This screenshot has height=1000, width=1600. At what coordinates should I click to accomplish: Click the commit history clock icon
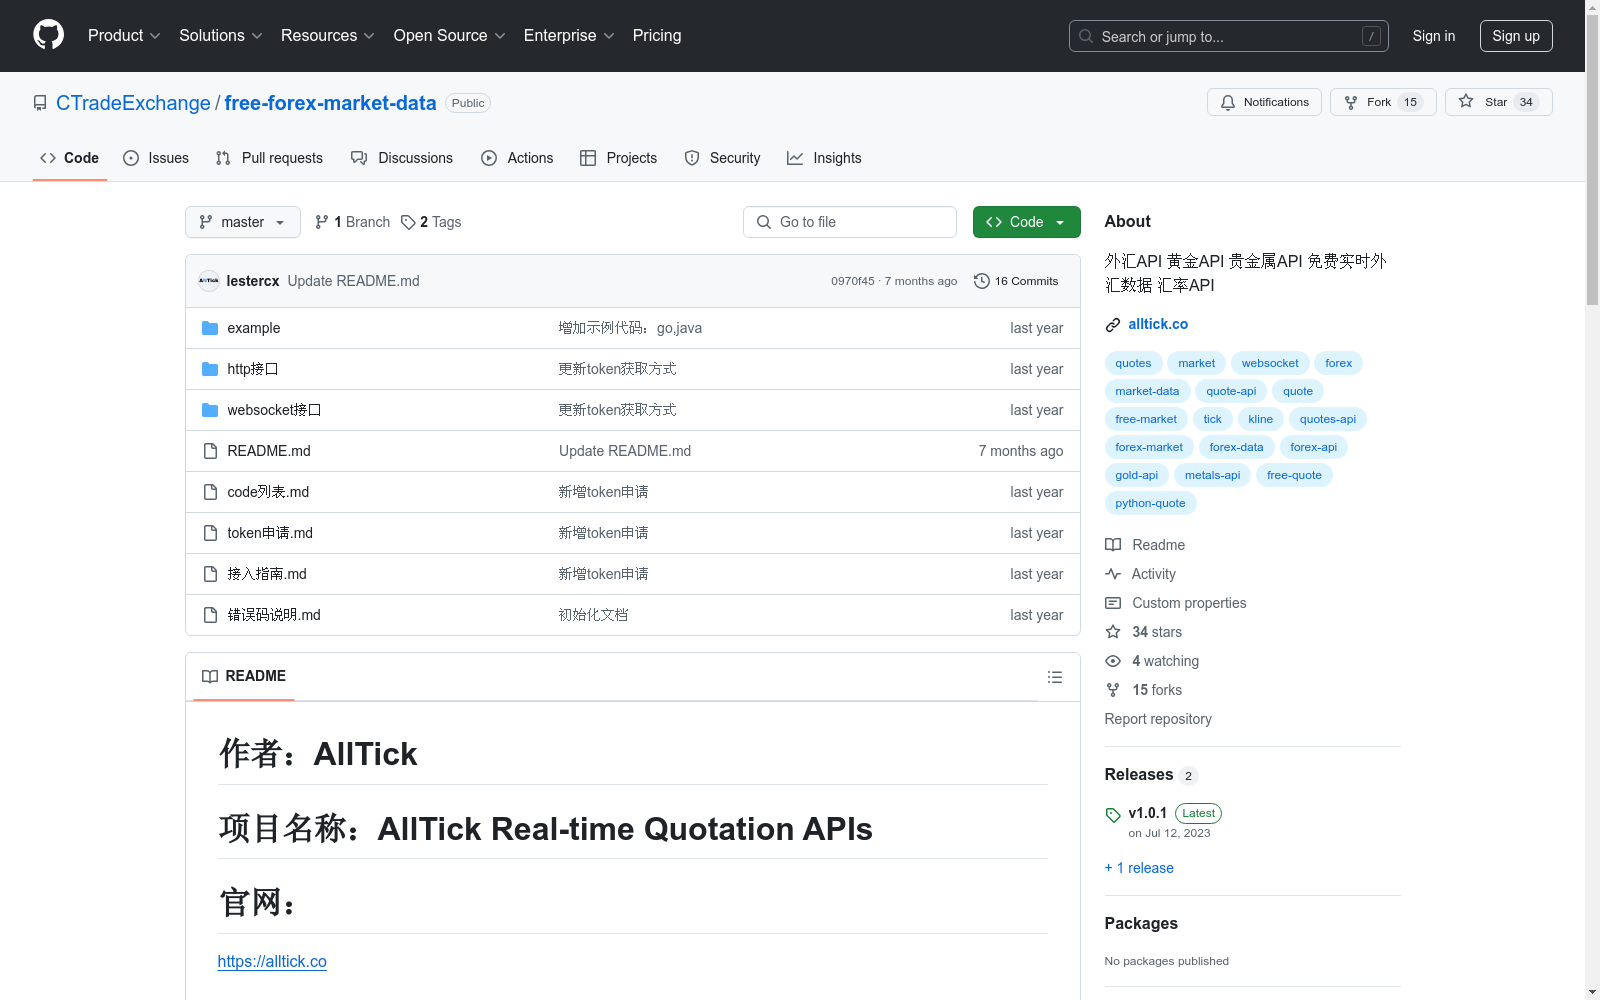(982, 281)
